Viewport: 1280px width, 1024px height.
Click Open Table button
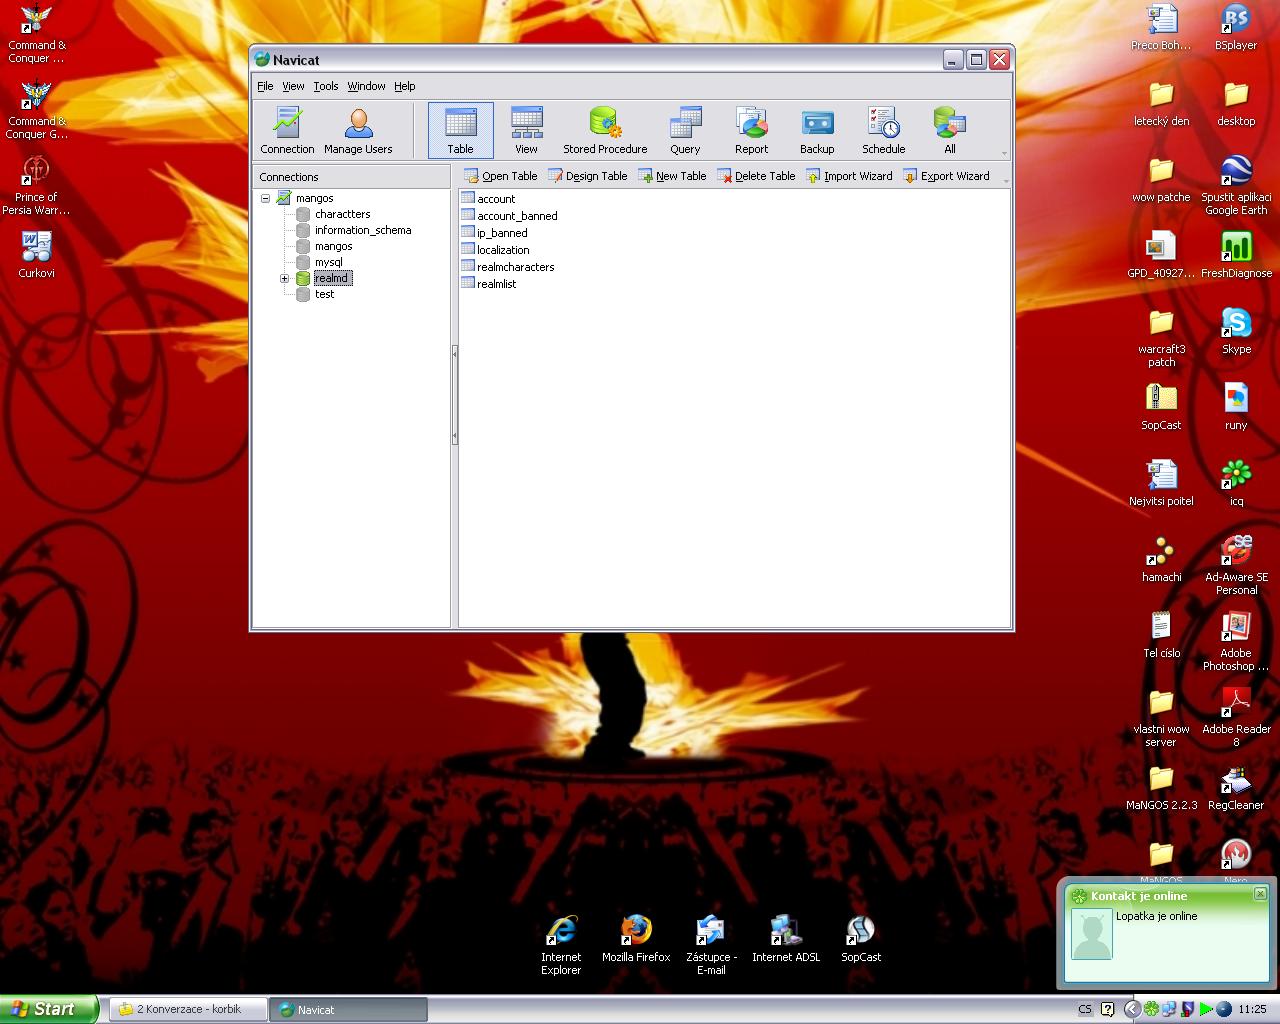point(501,176)
